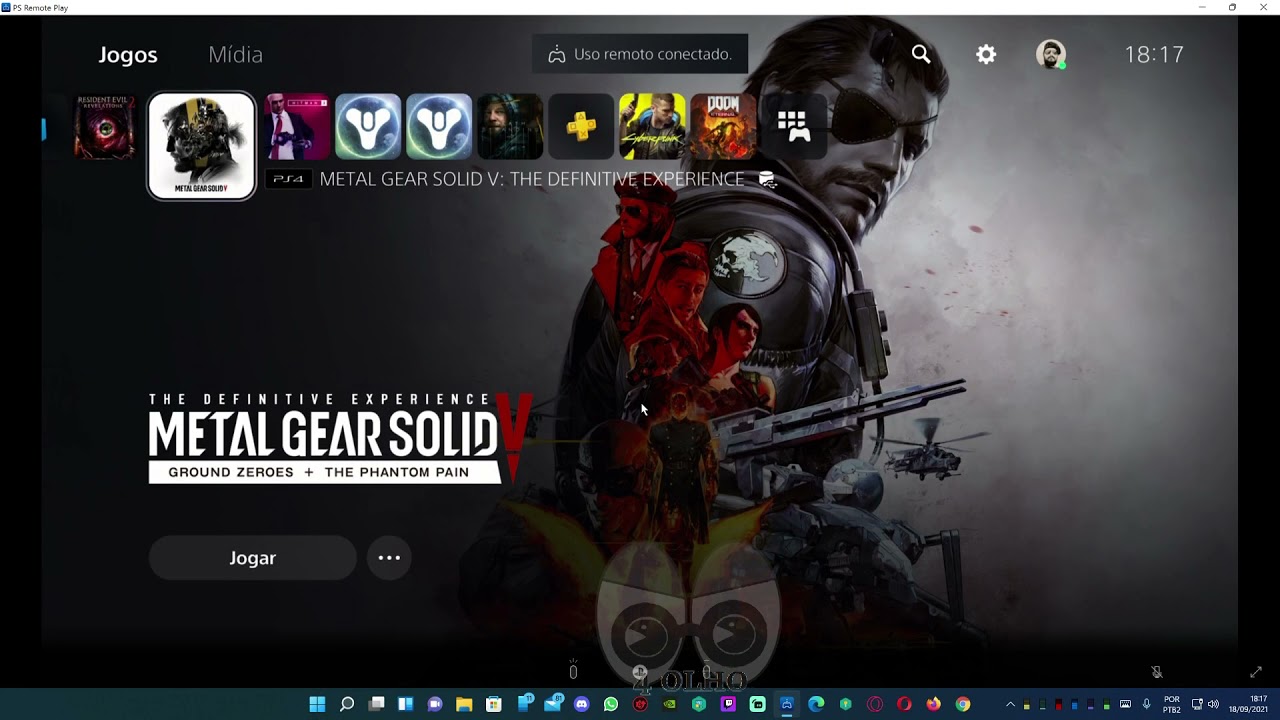The width and height of the screenshot is (1280, 720).
Task: Open Google Chrome from taskbar
Action: coord(963,704)
